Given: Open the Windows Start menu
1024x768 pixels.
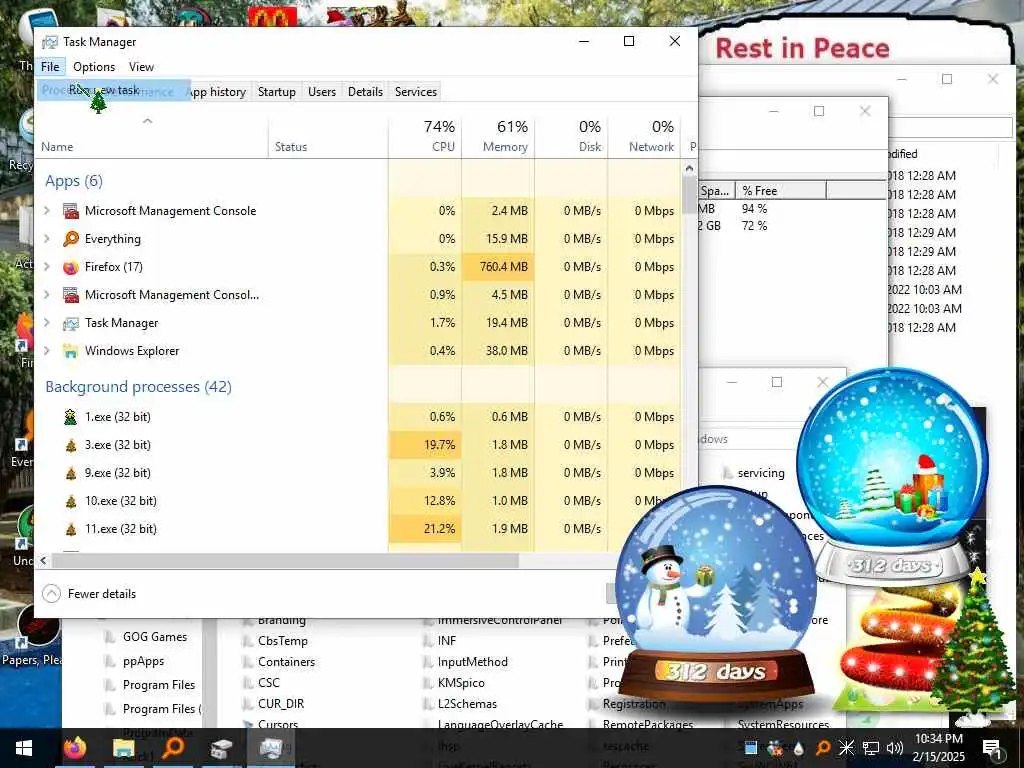Looking at the screenshot, I should click(x=24, y=748).
